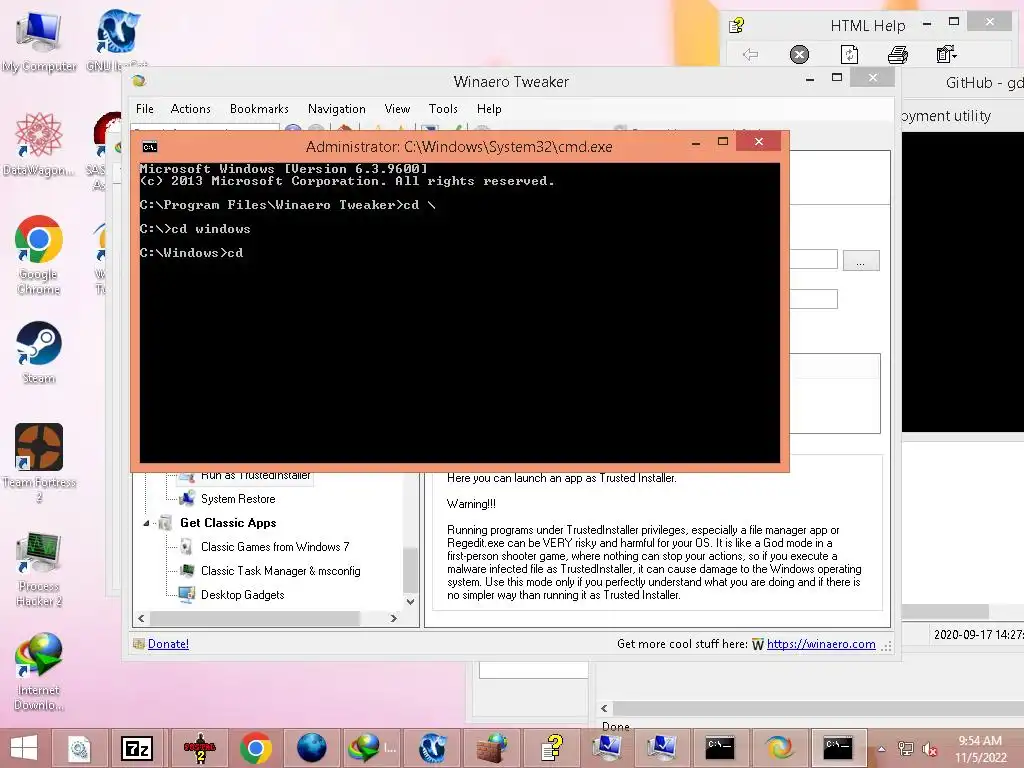Click scroll left arrow above the Done status

(x=604, y=709)
